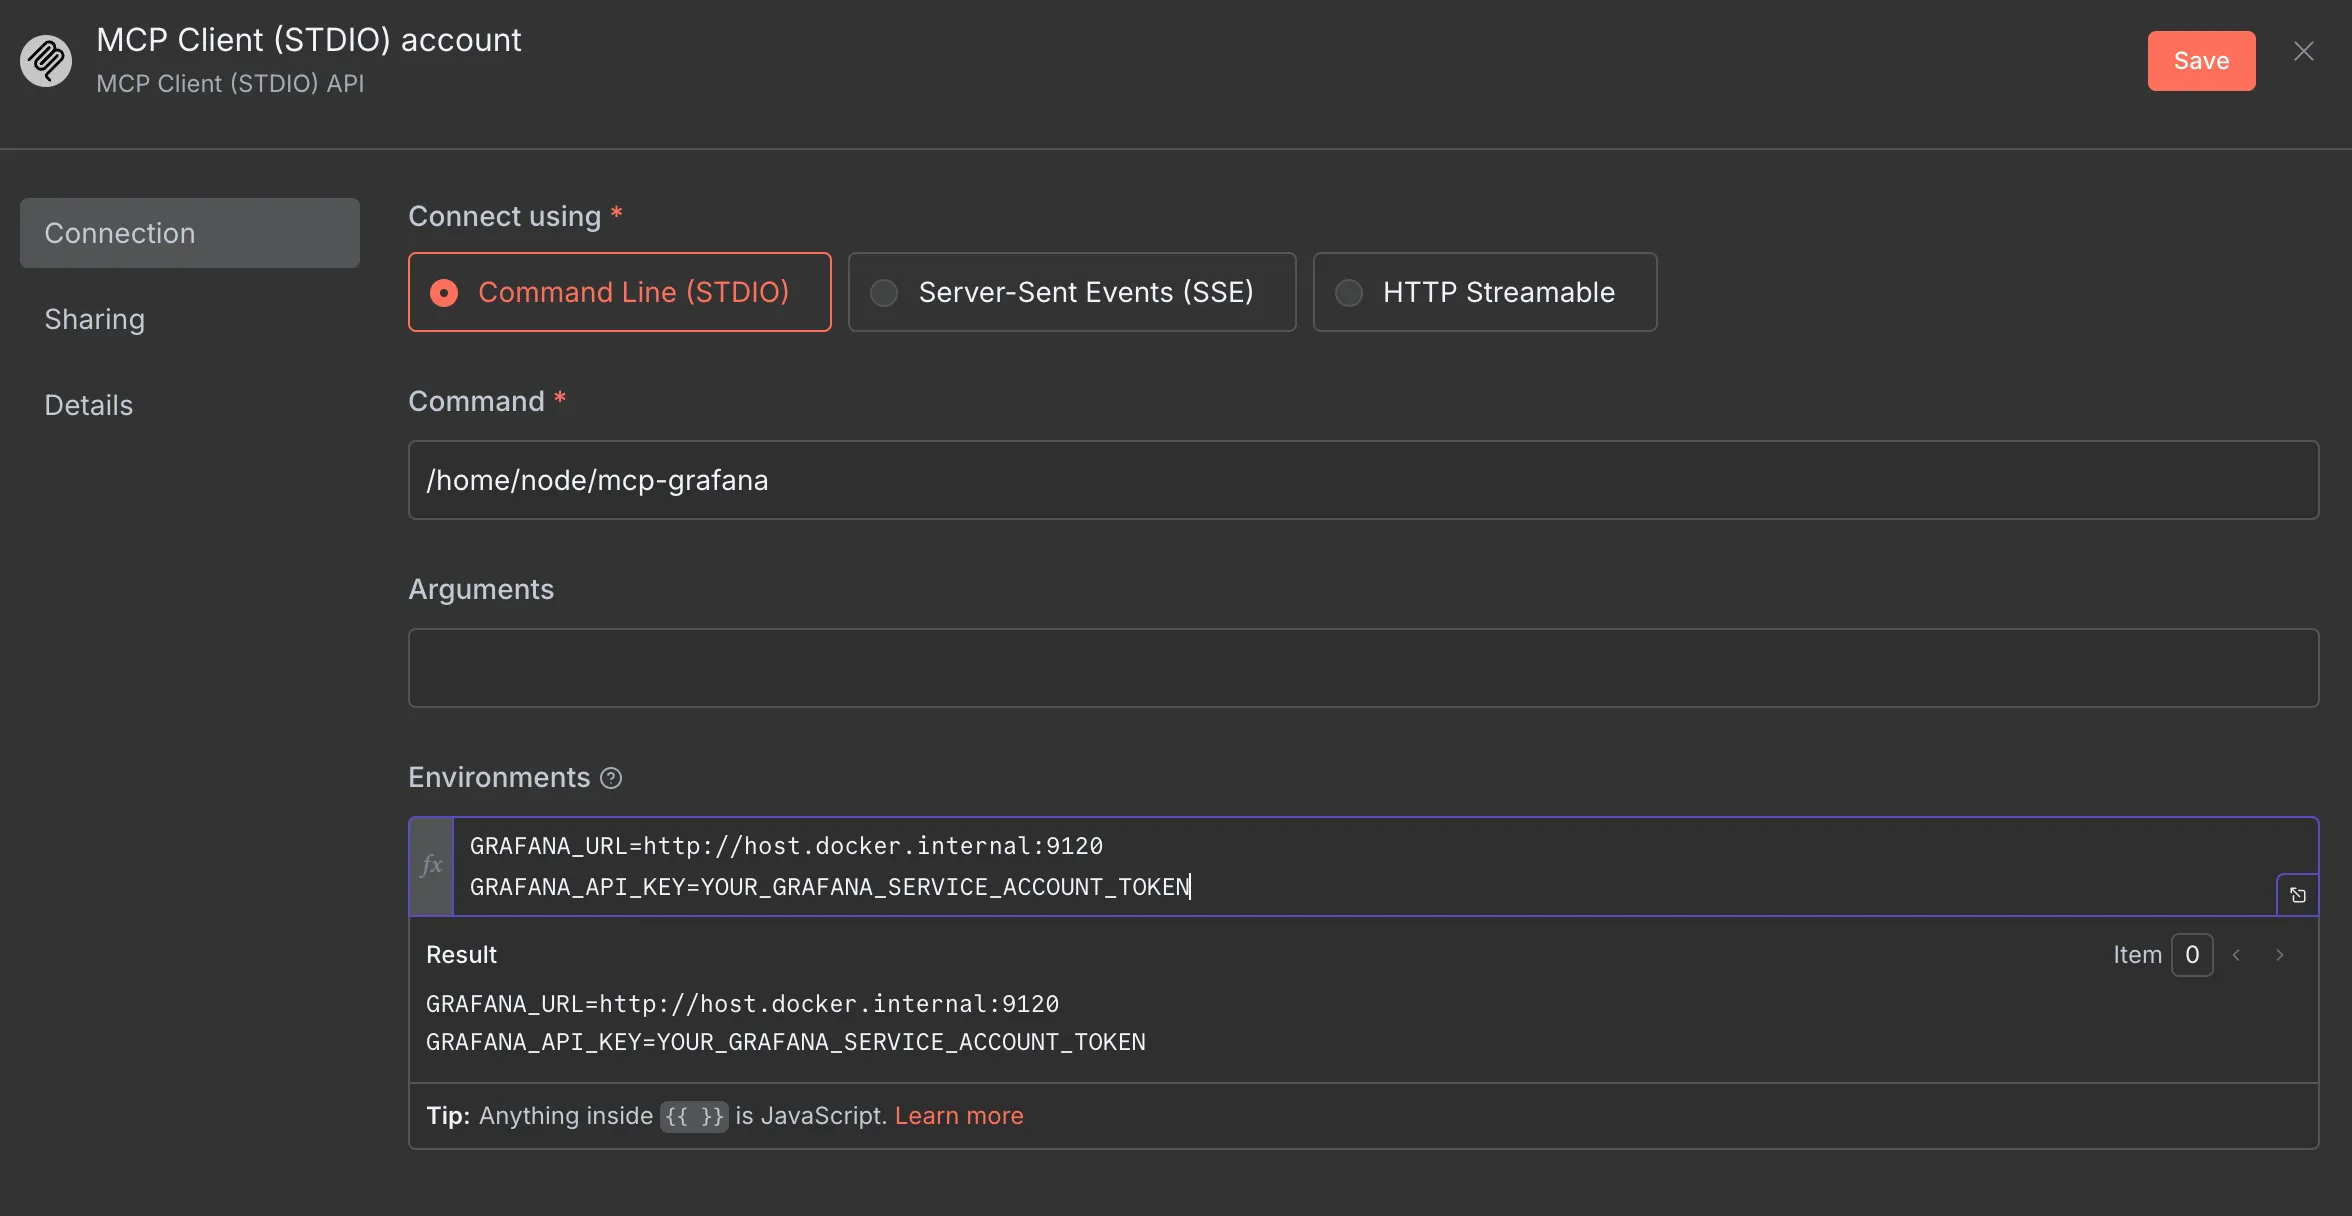Image resolution: width=2352 pixels, height=1216 pixels.
Task: Go to the previous result item
Action: tap(2237, 955)
